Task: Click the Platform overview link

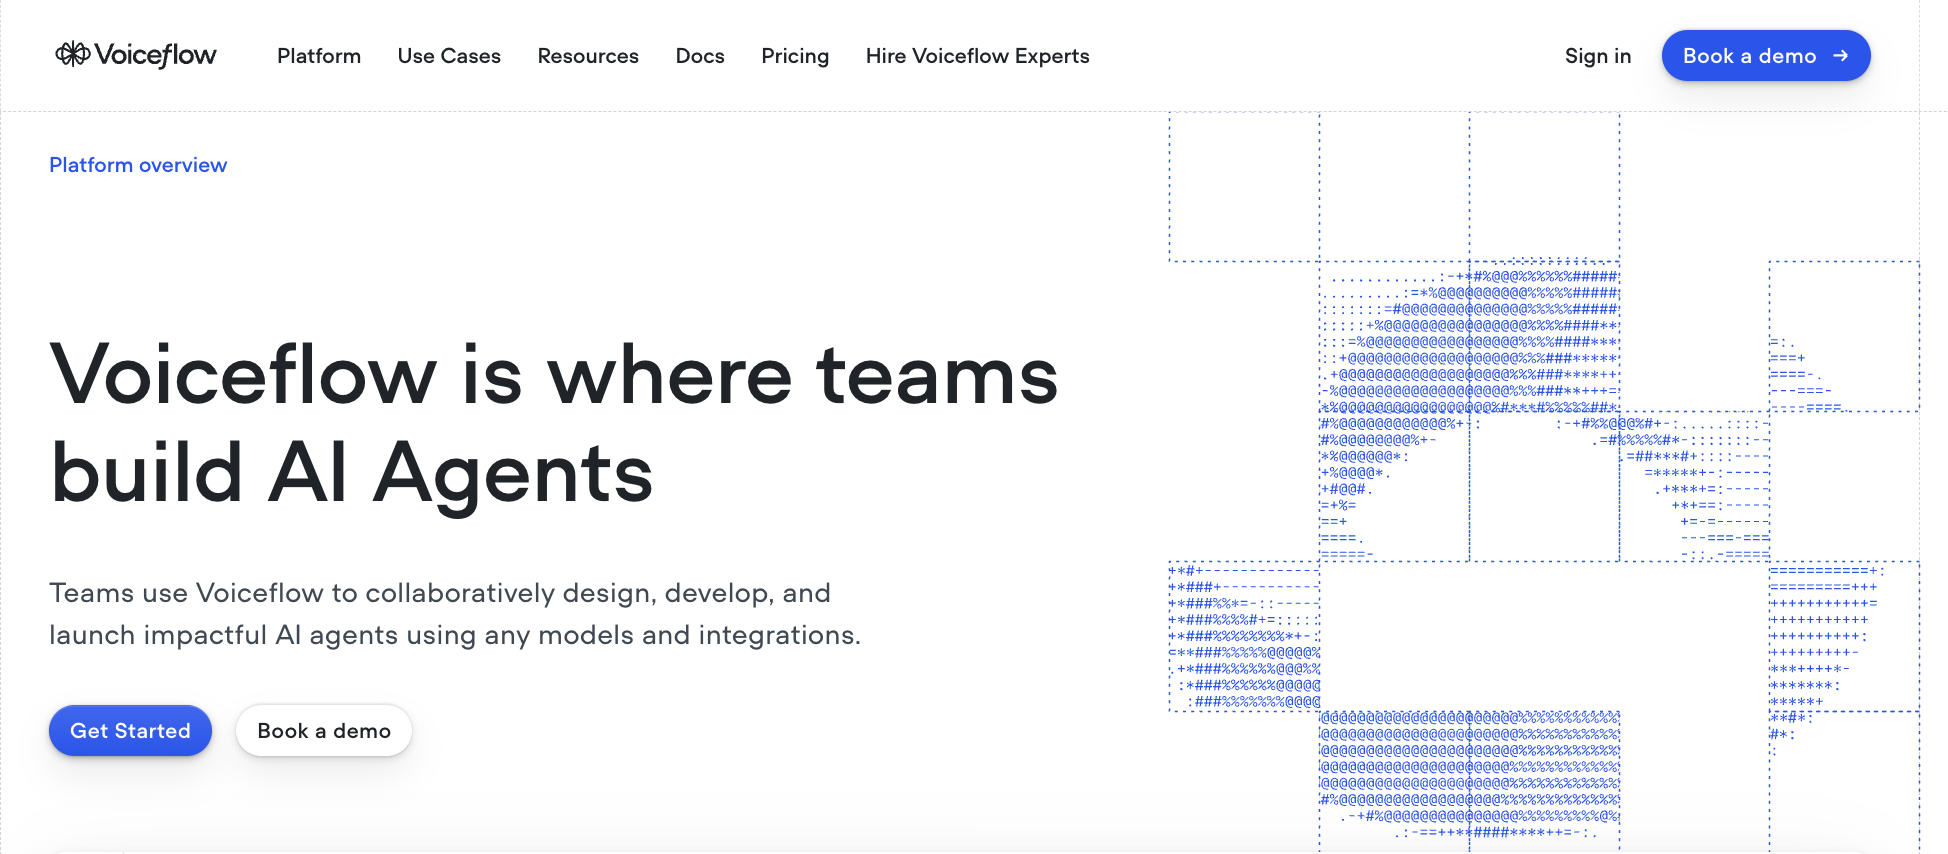Action: (x=138, y=165)
